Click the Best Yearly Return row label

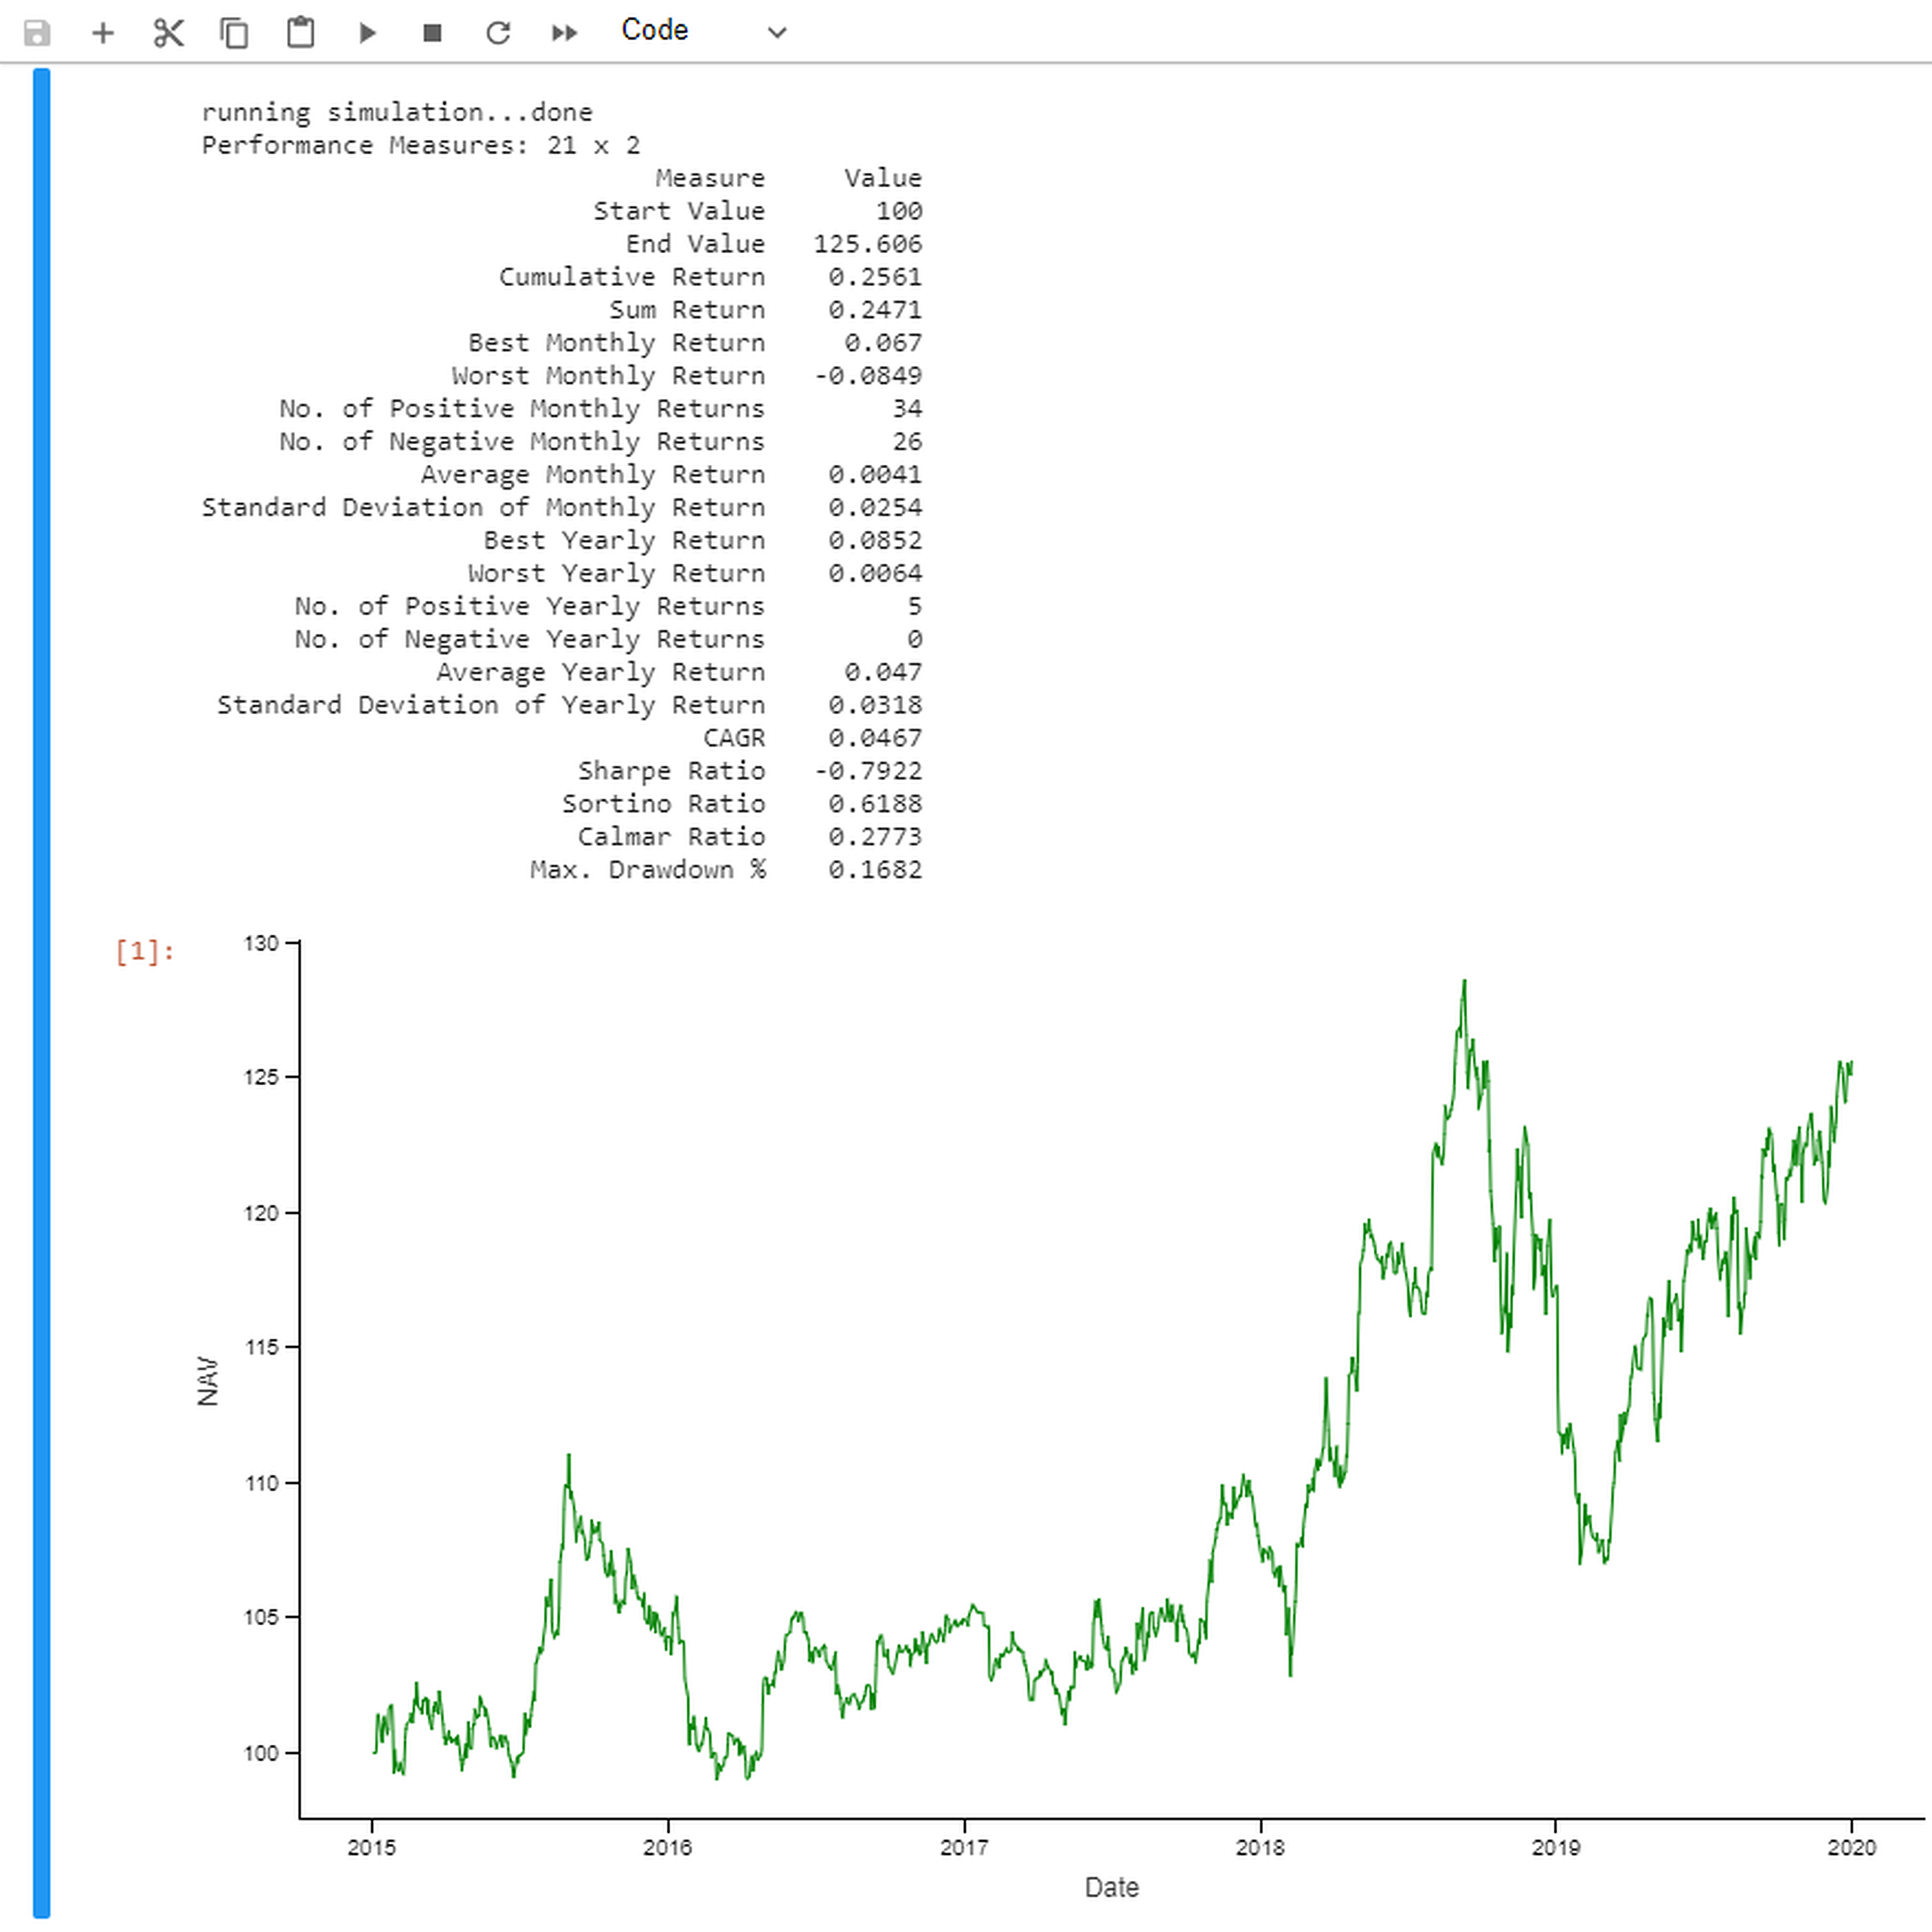click(x=624, y=541)
